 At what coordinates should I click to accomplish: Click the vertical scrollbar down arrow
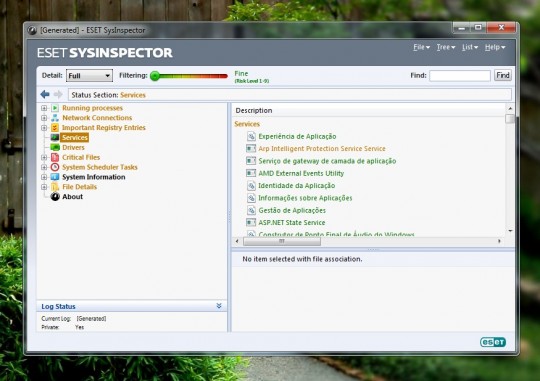[x=510, y=231]
